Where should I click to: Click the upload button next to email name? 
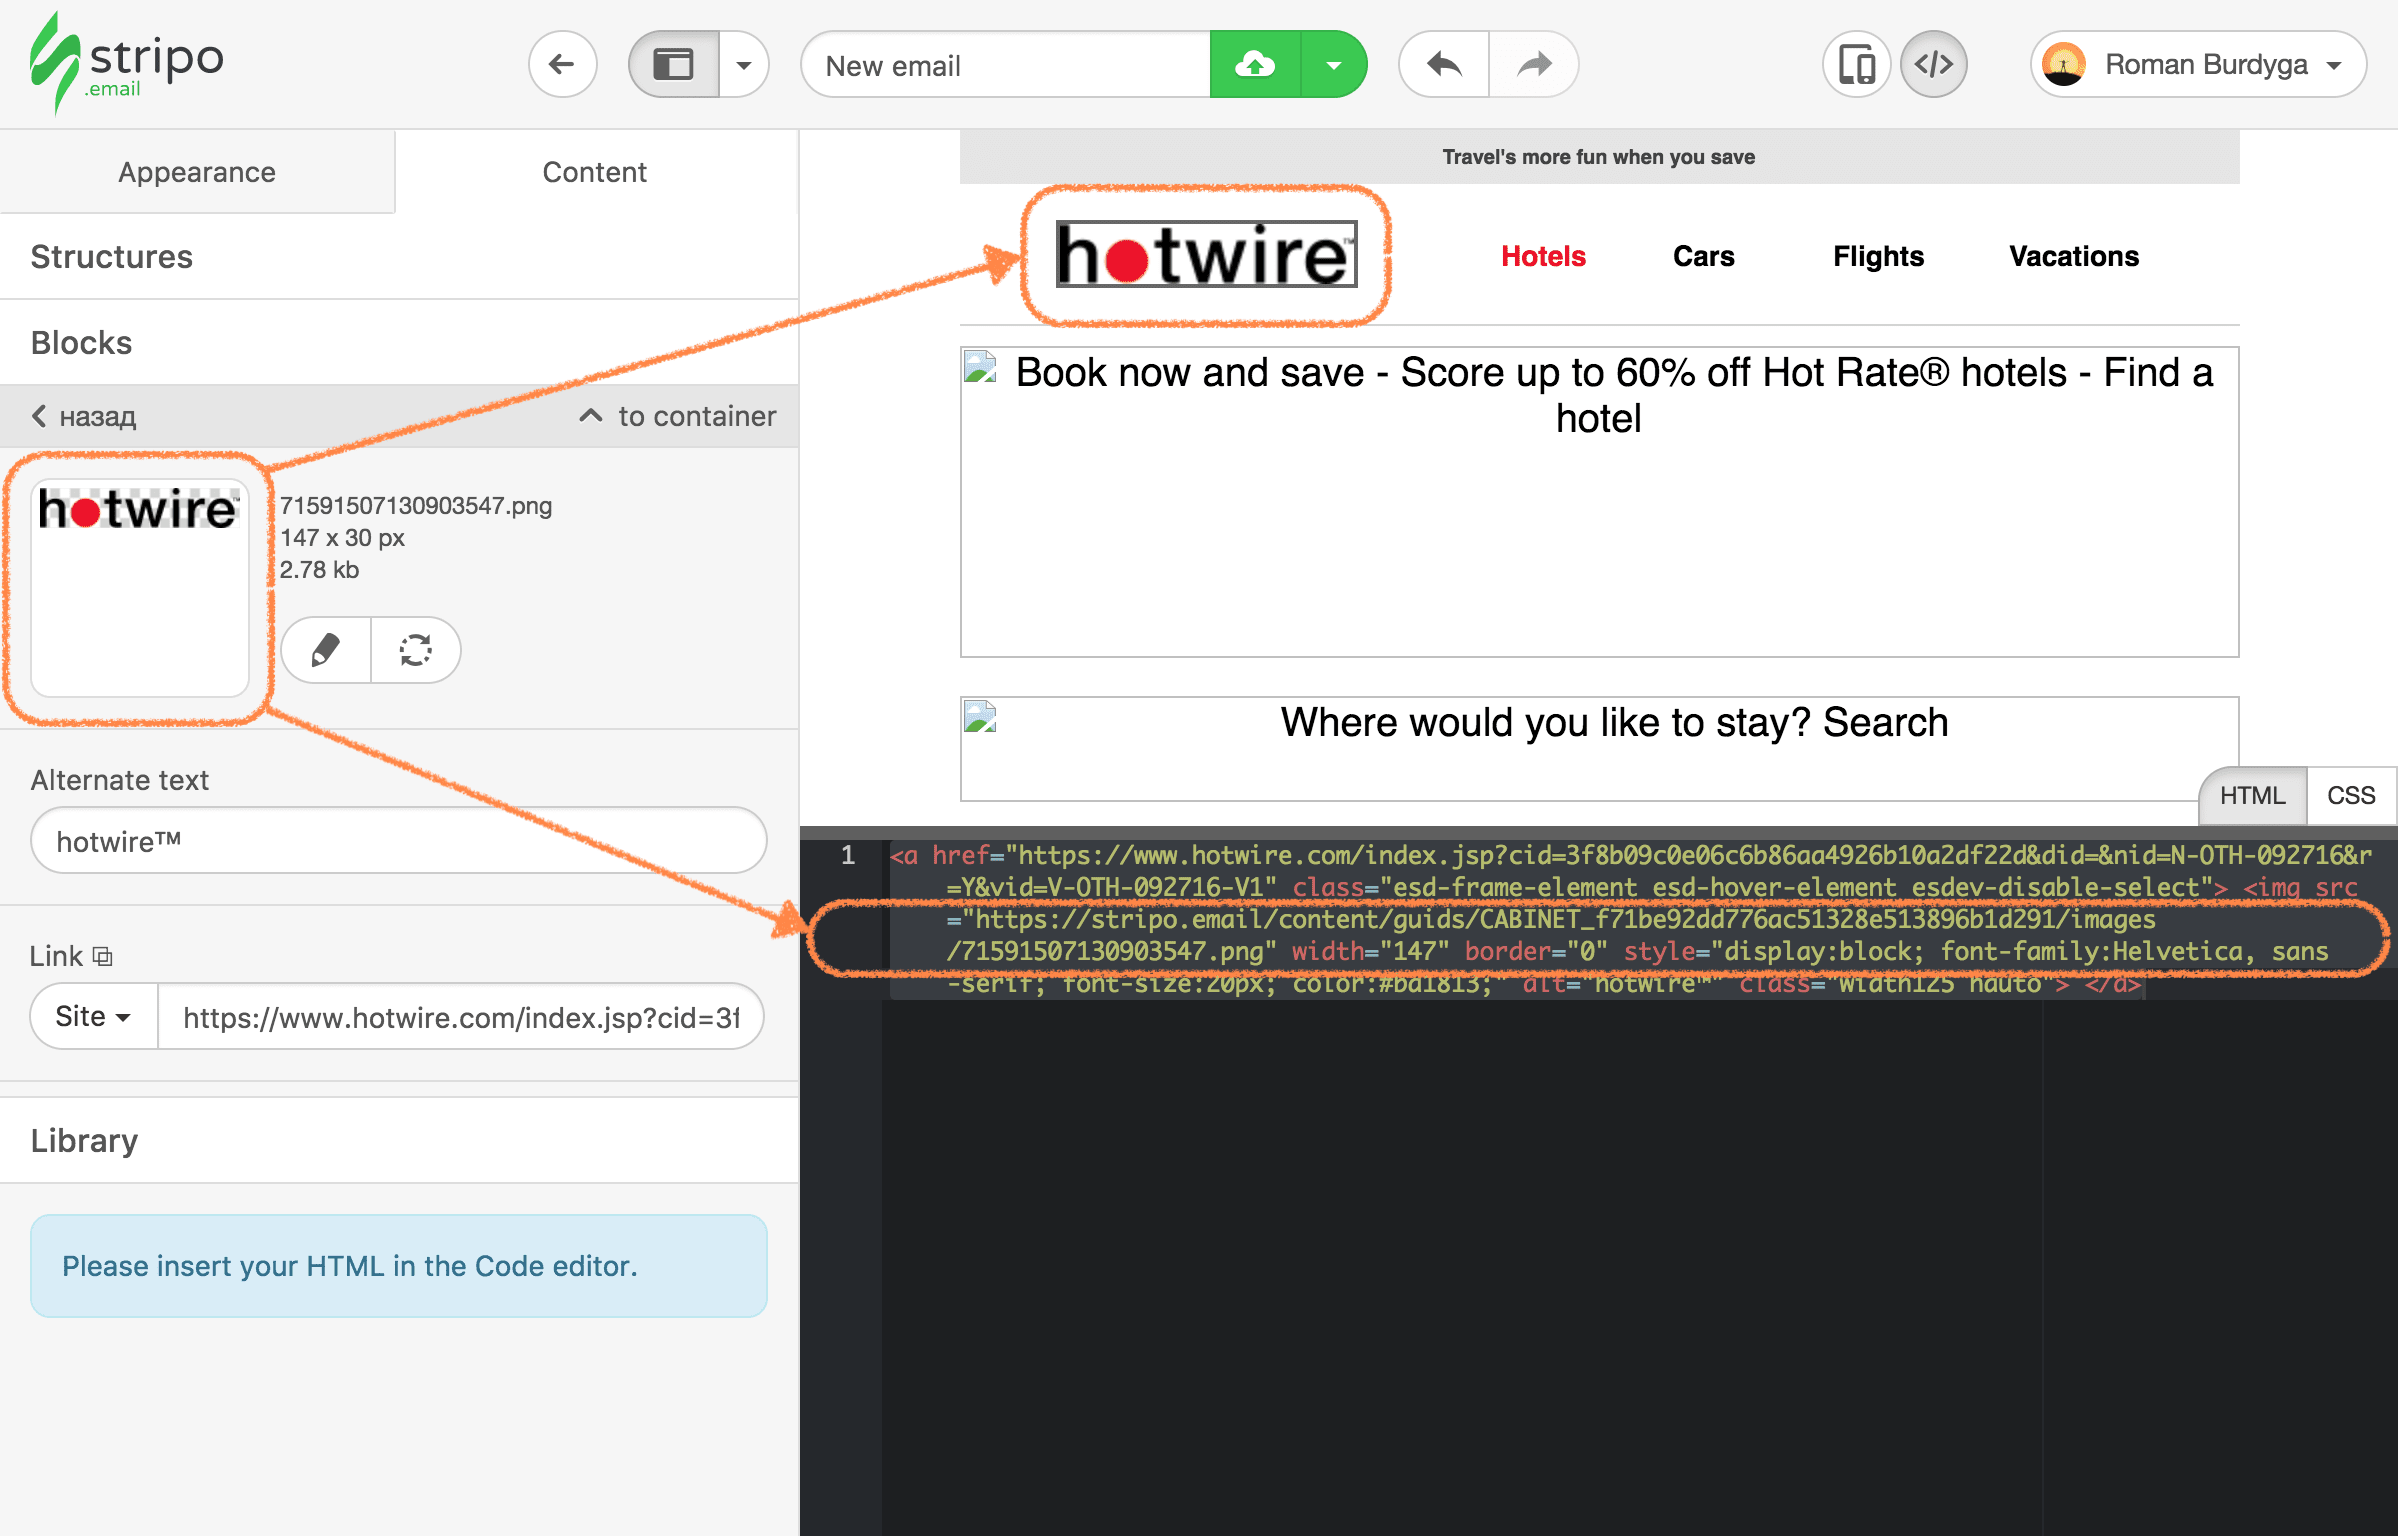[1255, 66]
